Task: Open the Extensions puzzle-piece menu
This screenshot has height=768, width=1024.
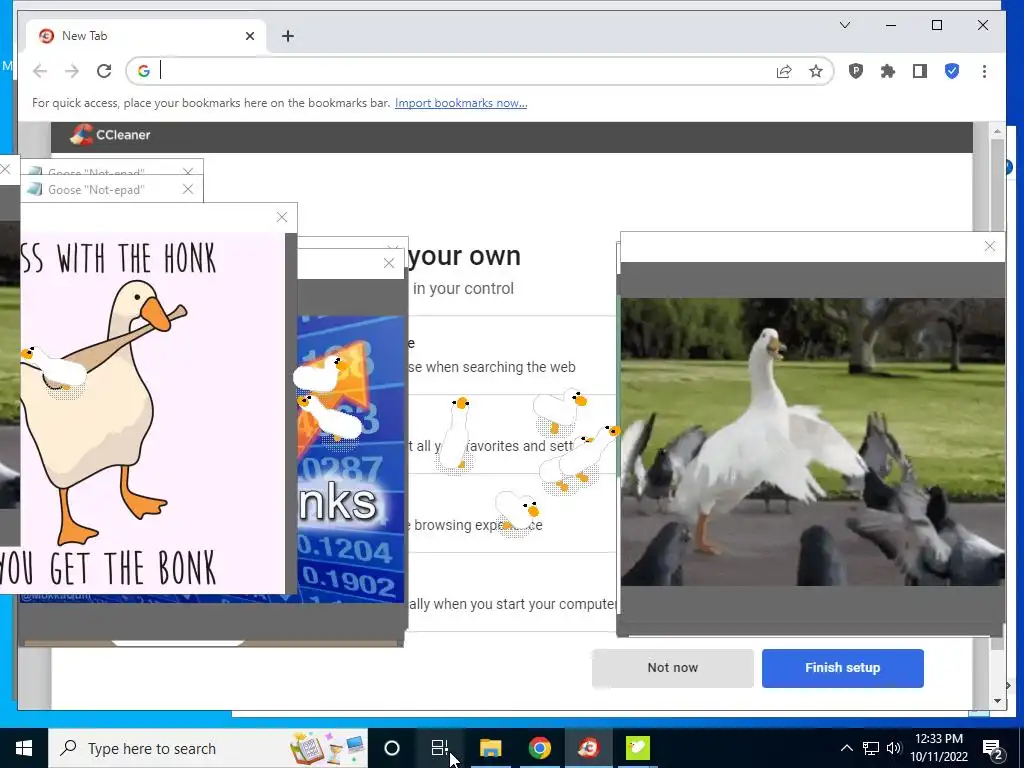Action: (x=888, y=71)
